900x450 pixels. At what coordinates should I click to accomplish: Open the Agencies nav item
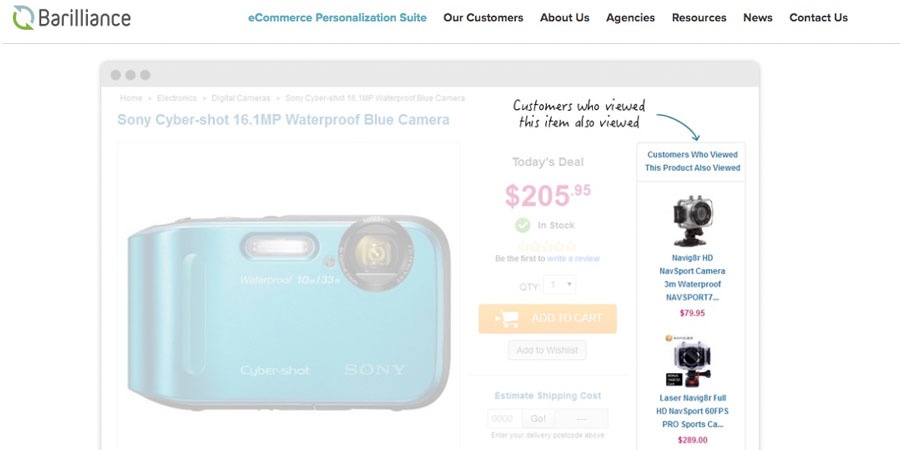pos(630,18)
